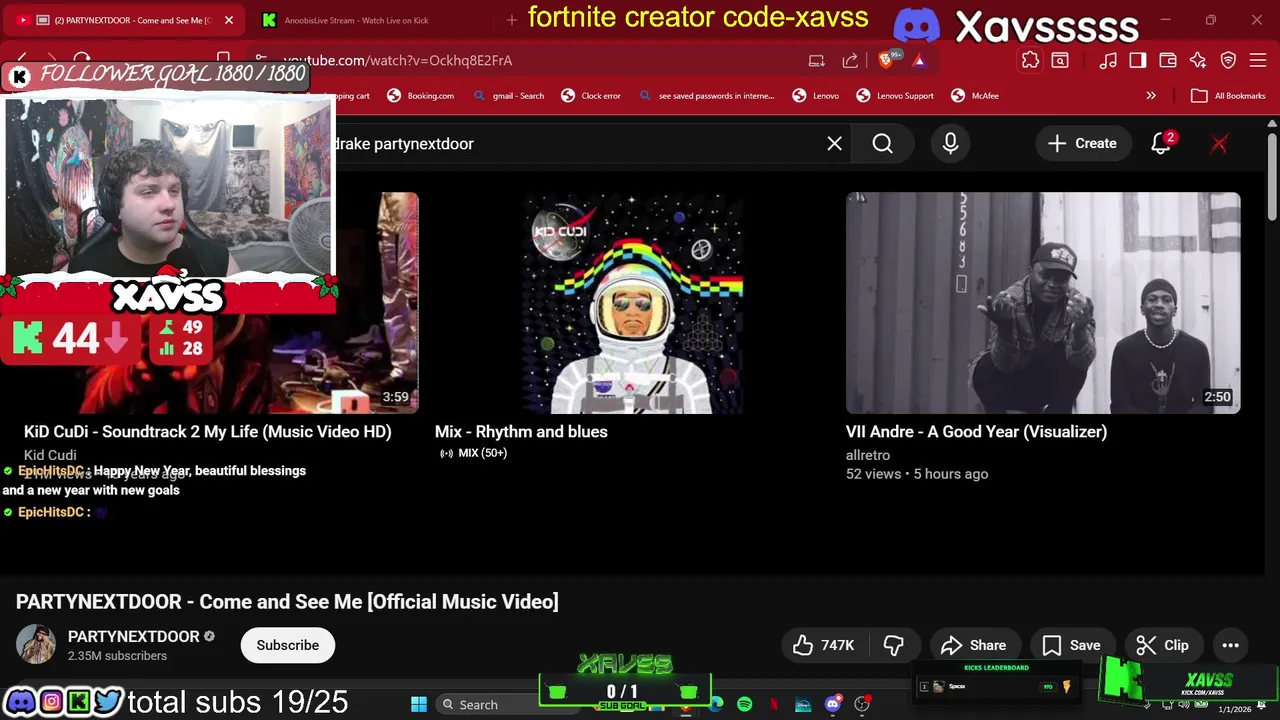Click the youtube.com address bar URL

pos(397,61)
